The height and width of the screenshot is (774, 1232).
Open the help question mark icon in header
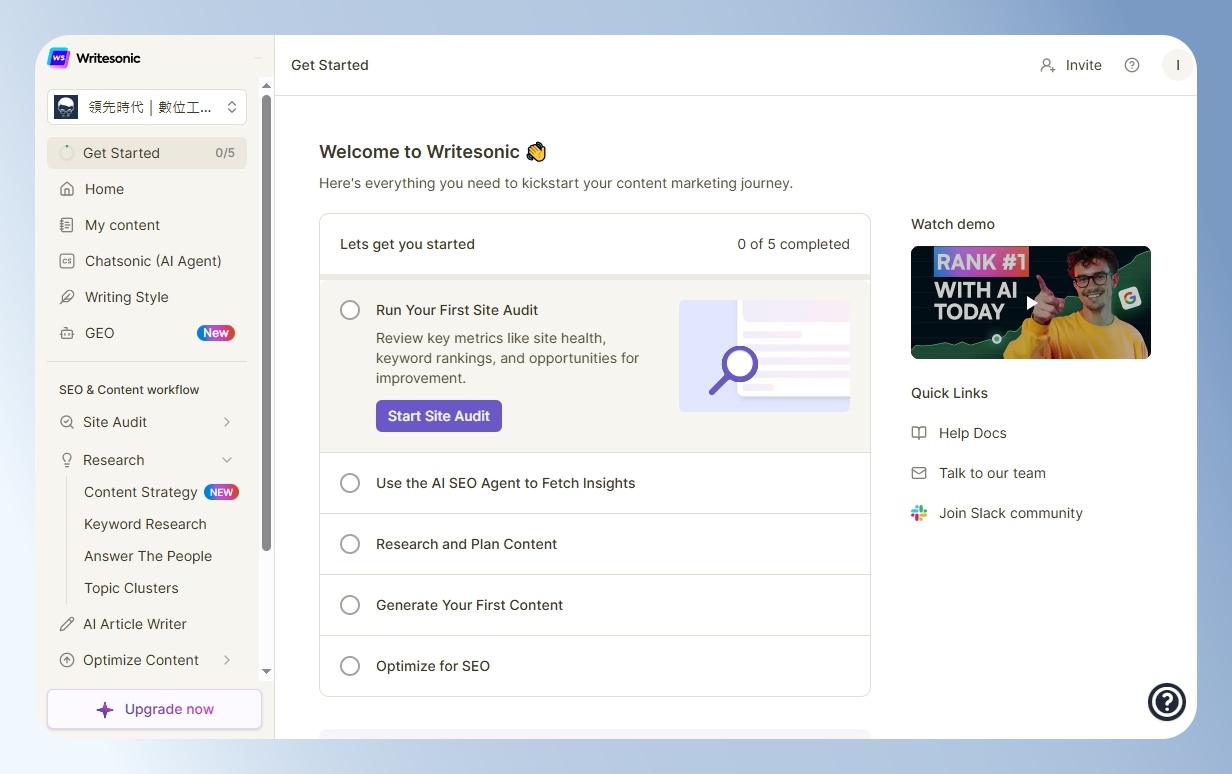pos(1132,65)
